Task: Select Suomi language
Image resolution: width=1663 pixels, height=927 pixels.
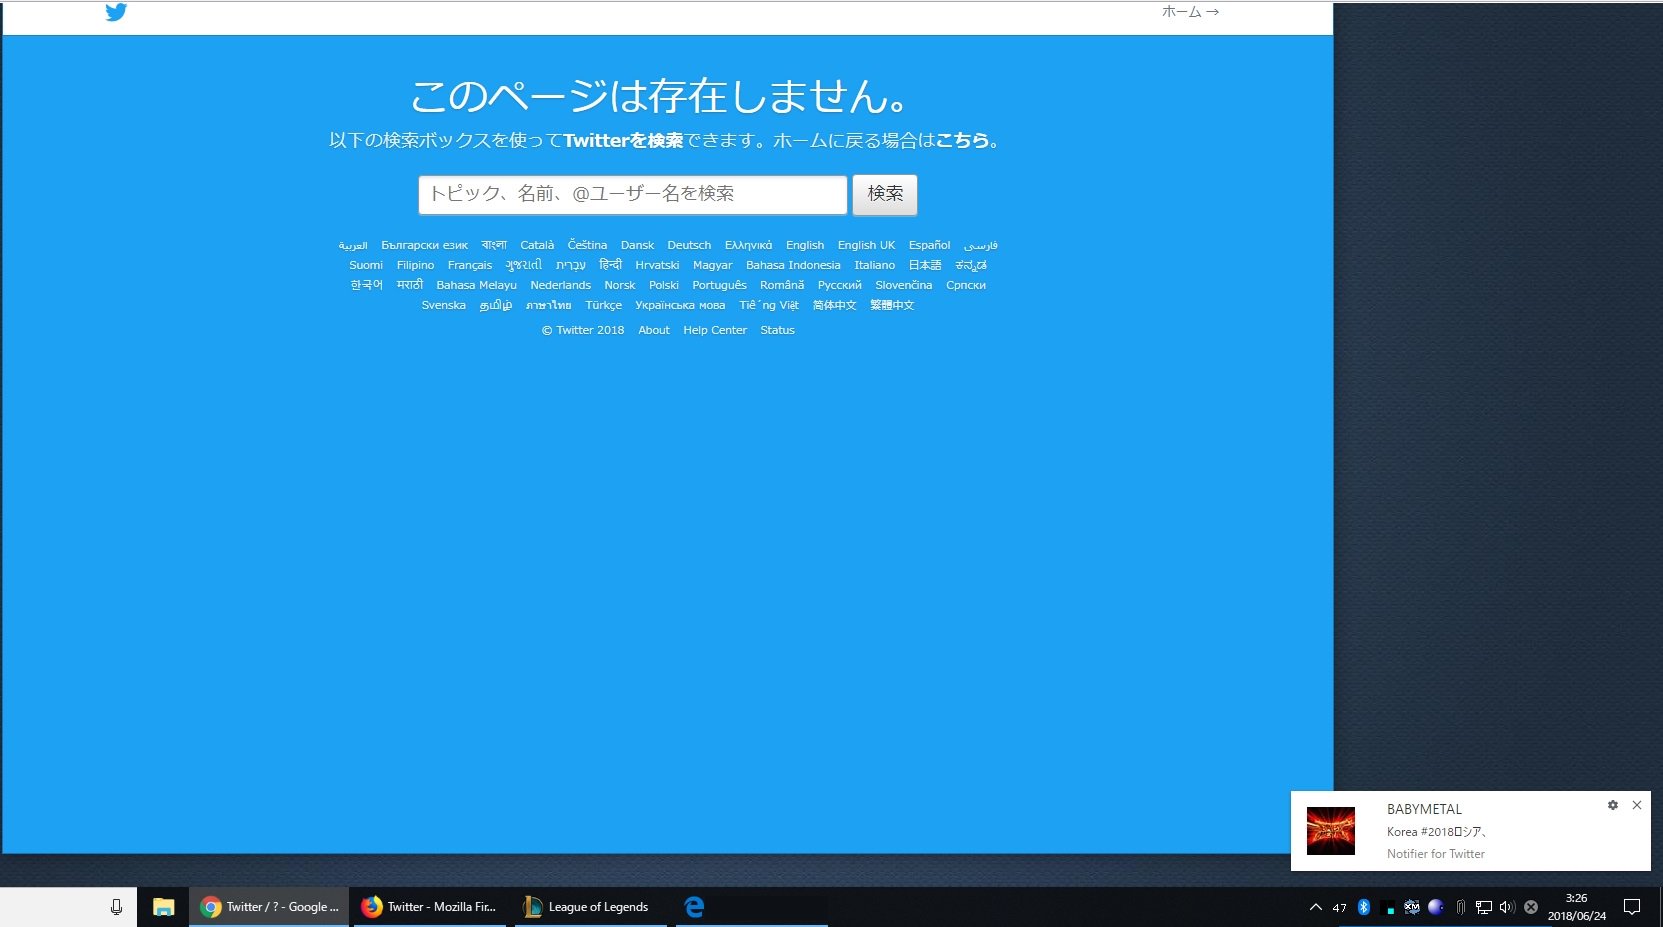Action: pyautogui.click(x=366, y=265)
